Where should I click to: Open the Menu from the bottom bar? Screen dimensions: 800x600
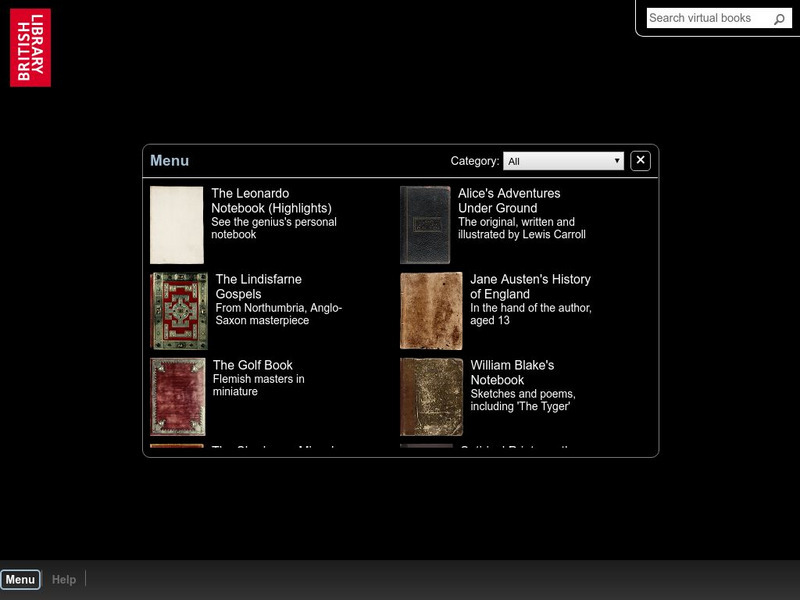tap(22, 578)
